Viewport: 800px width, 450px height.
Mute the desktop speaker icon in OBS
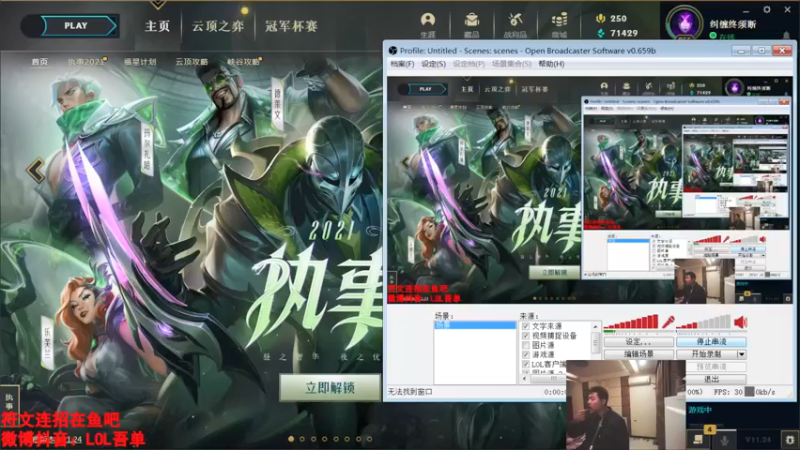tap(740, 322)
